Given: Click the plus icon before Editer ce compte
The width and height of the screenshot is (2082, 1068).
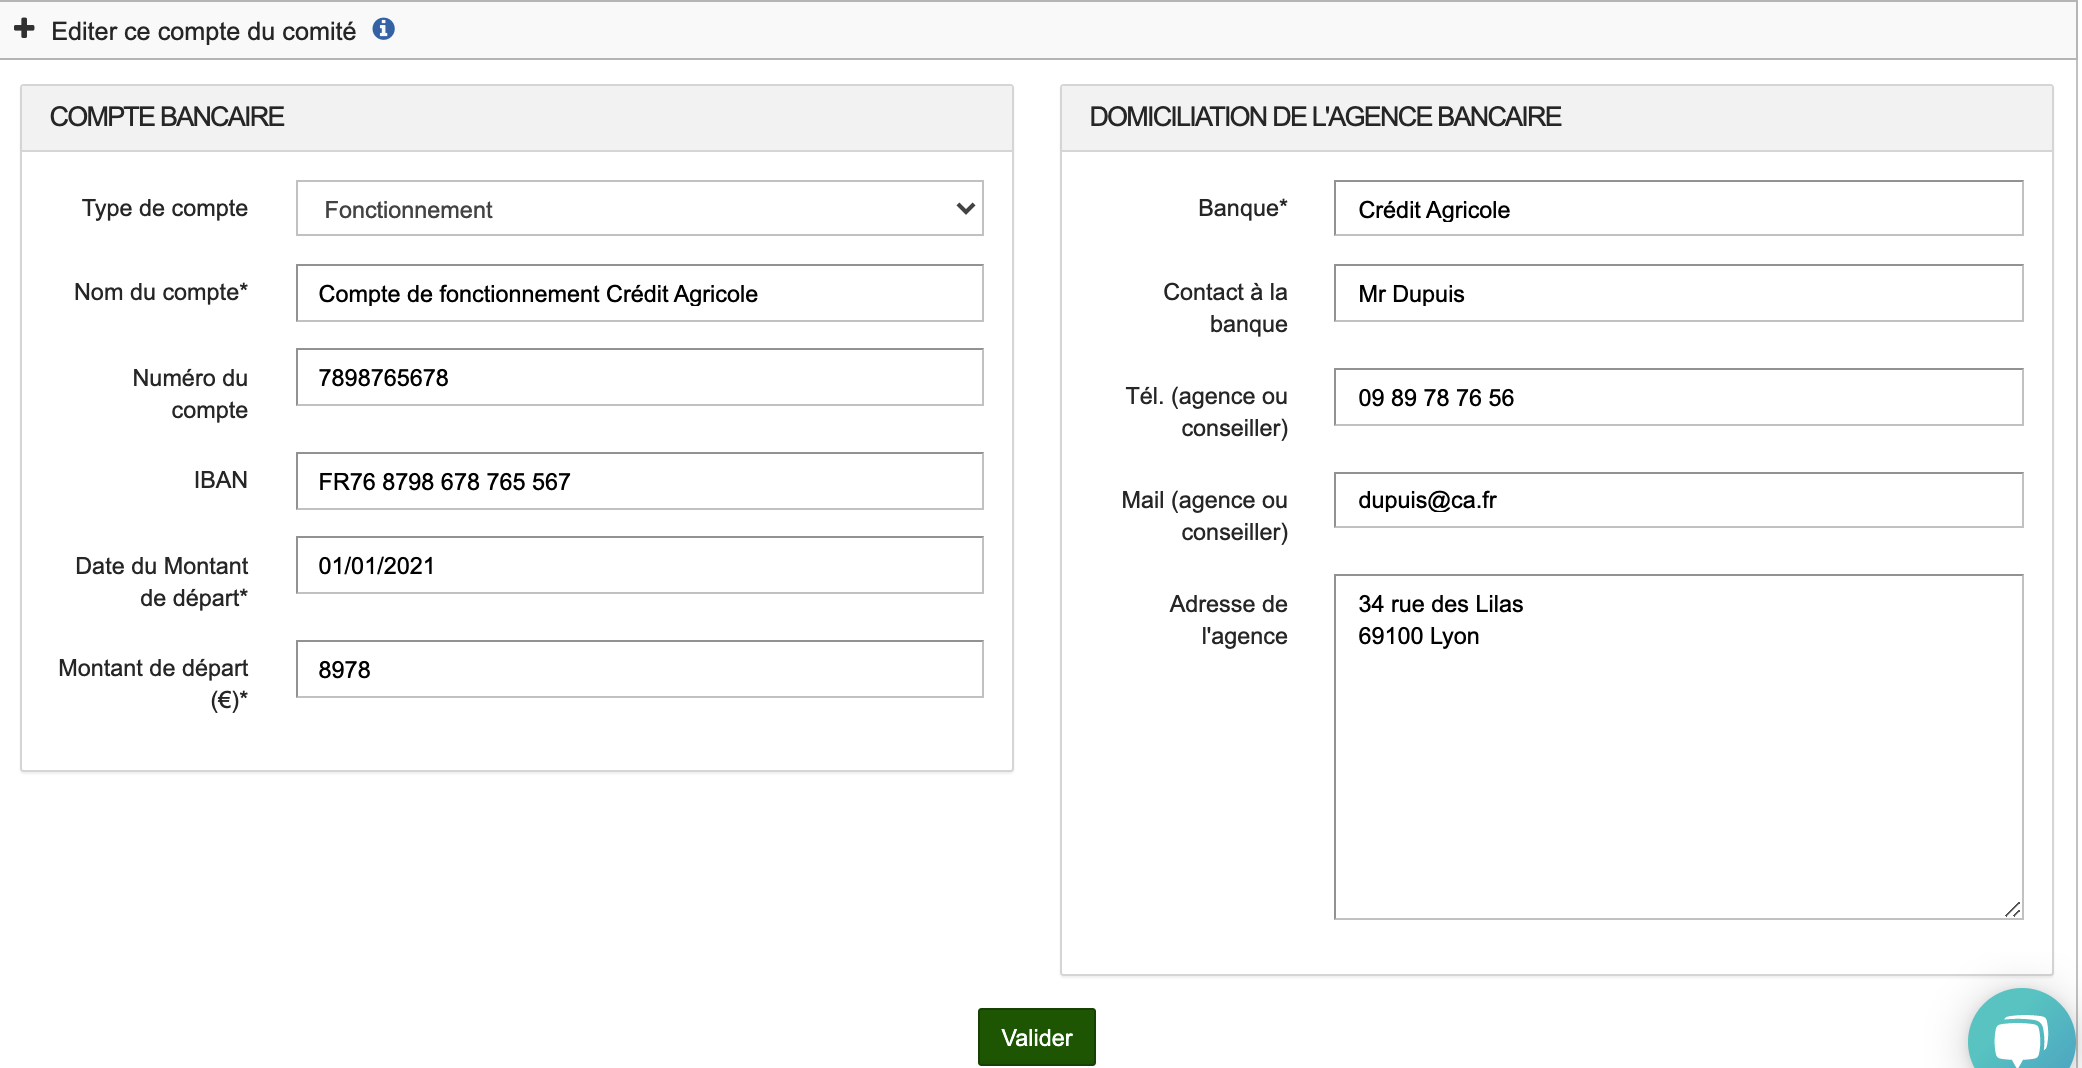Looking at the screenshot, I should [24, 29].
